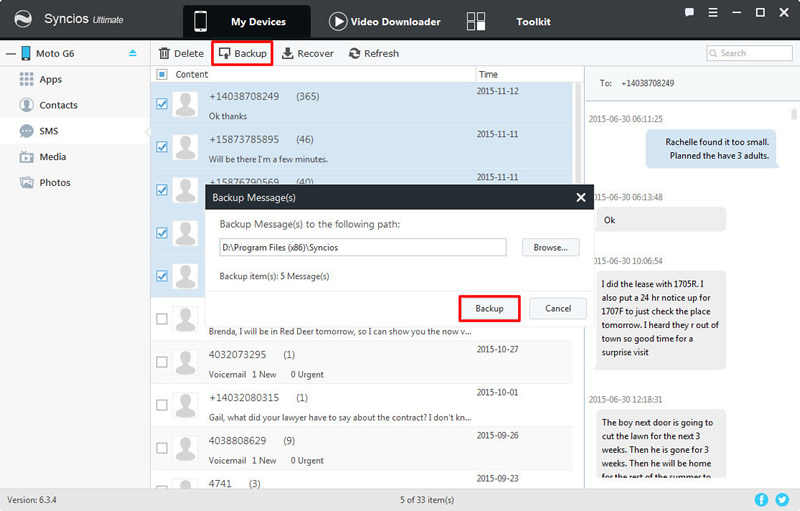The height and width of the screenshot is (511, 800).
Task: Close the Backup Message(s) dialog
Action: click(x=581, y=197)
